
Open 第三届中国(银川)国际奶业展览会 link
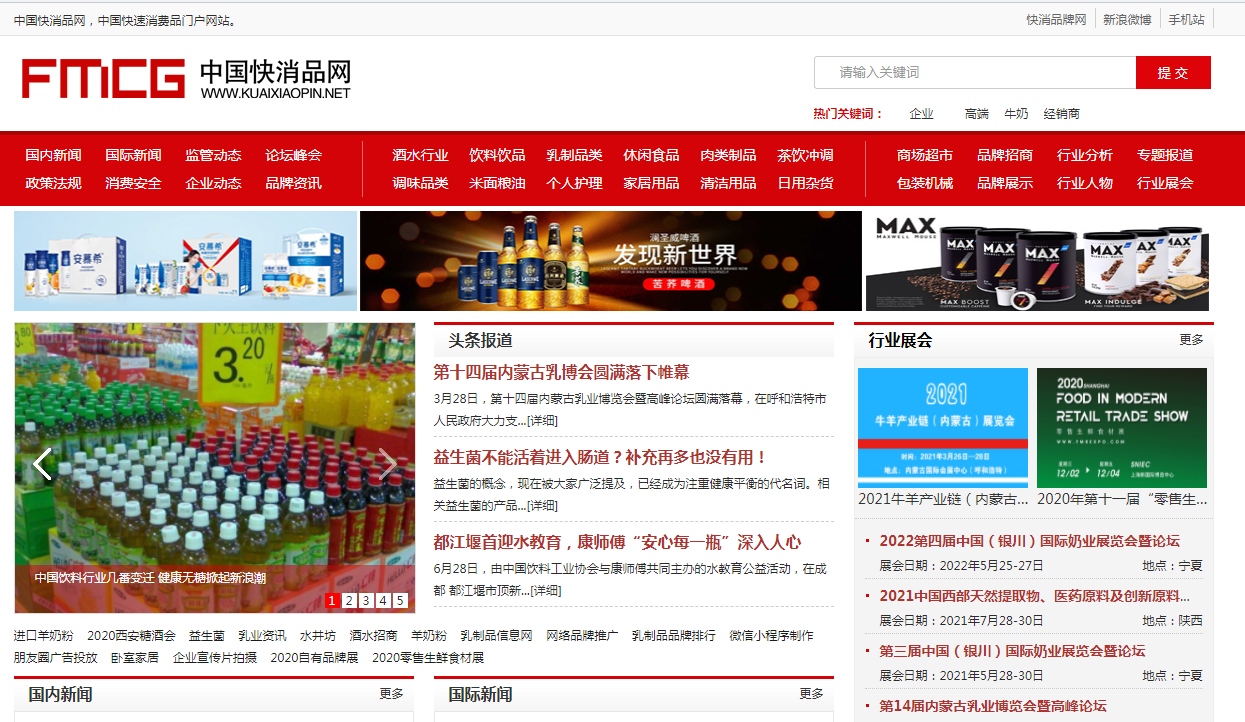point(1012,651)
